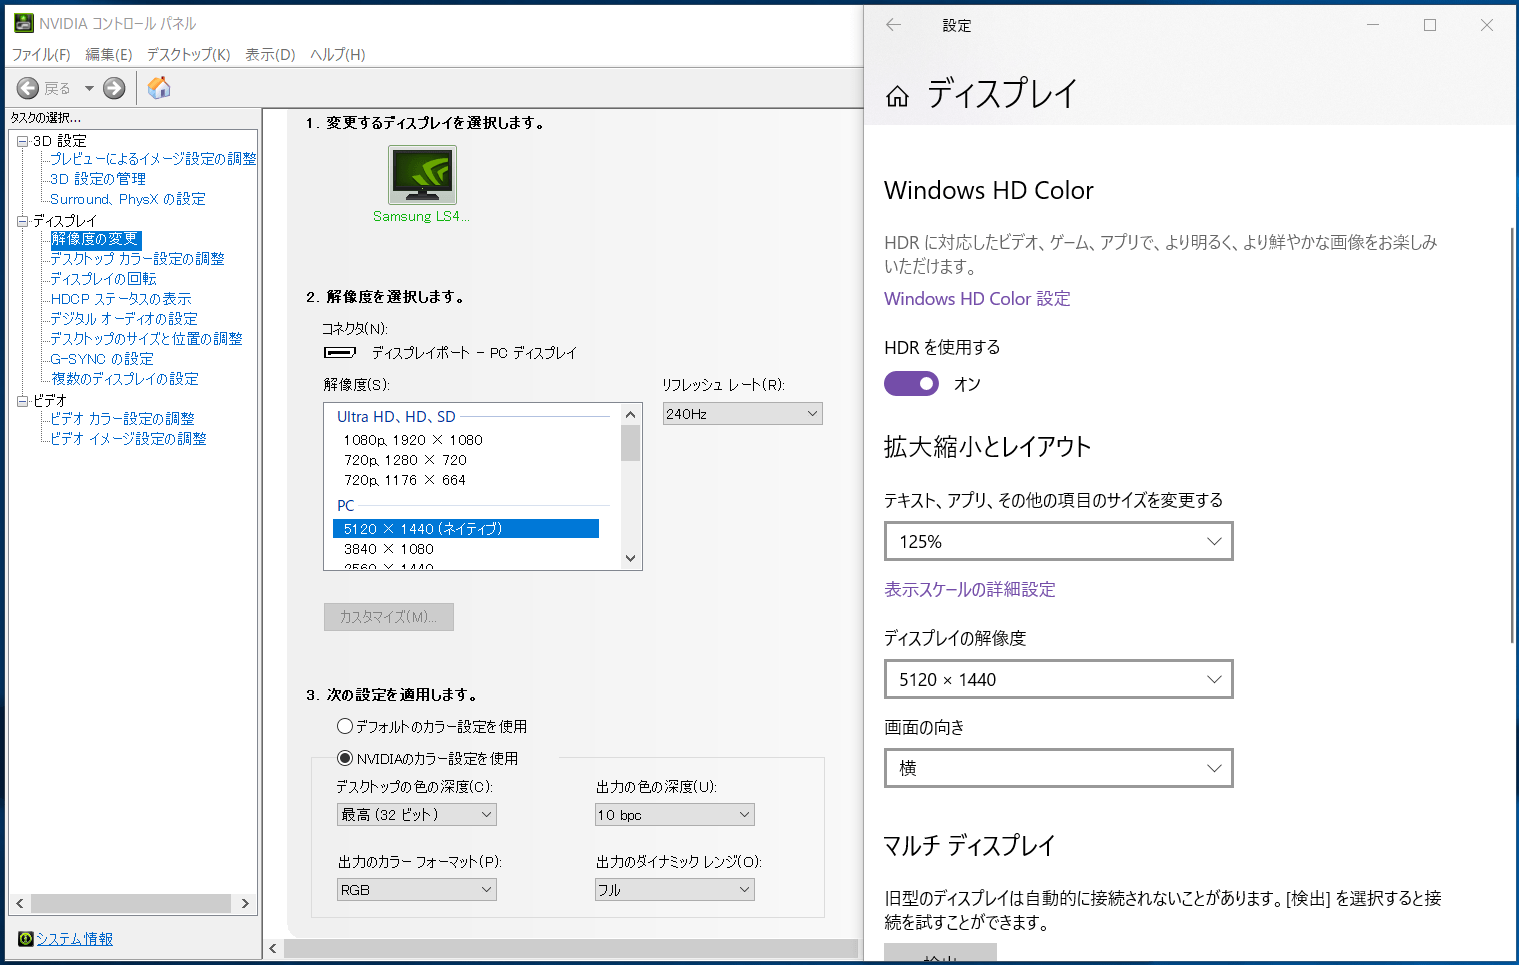Open the 表示(D) menu
Image resolution: width=1519 pixels, height=965 pixels.
(x=270, y=55)
